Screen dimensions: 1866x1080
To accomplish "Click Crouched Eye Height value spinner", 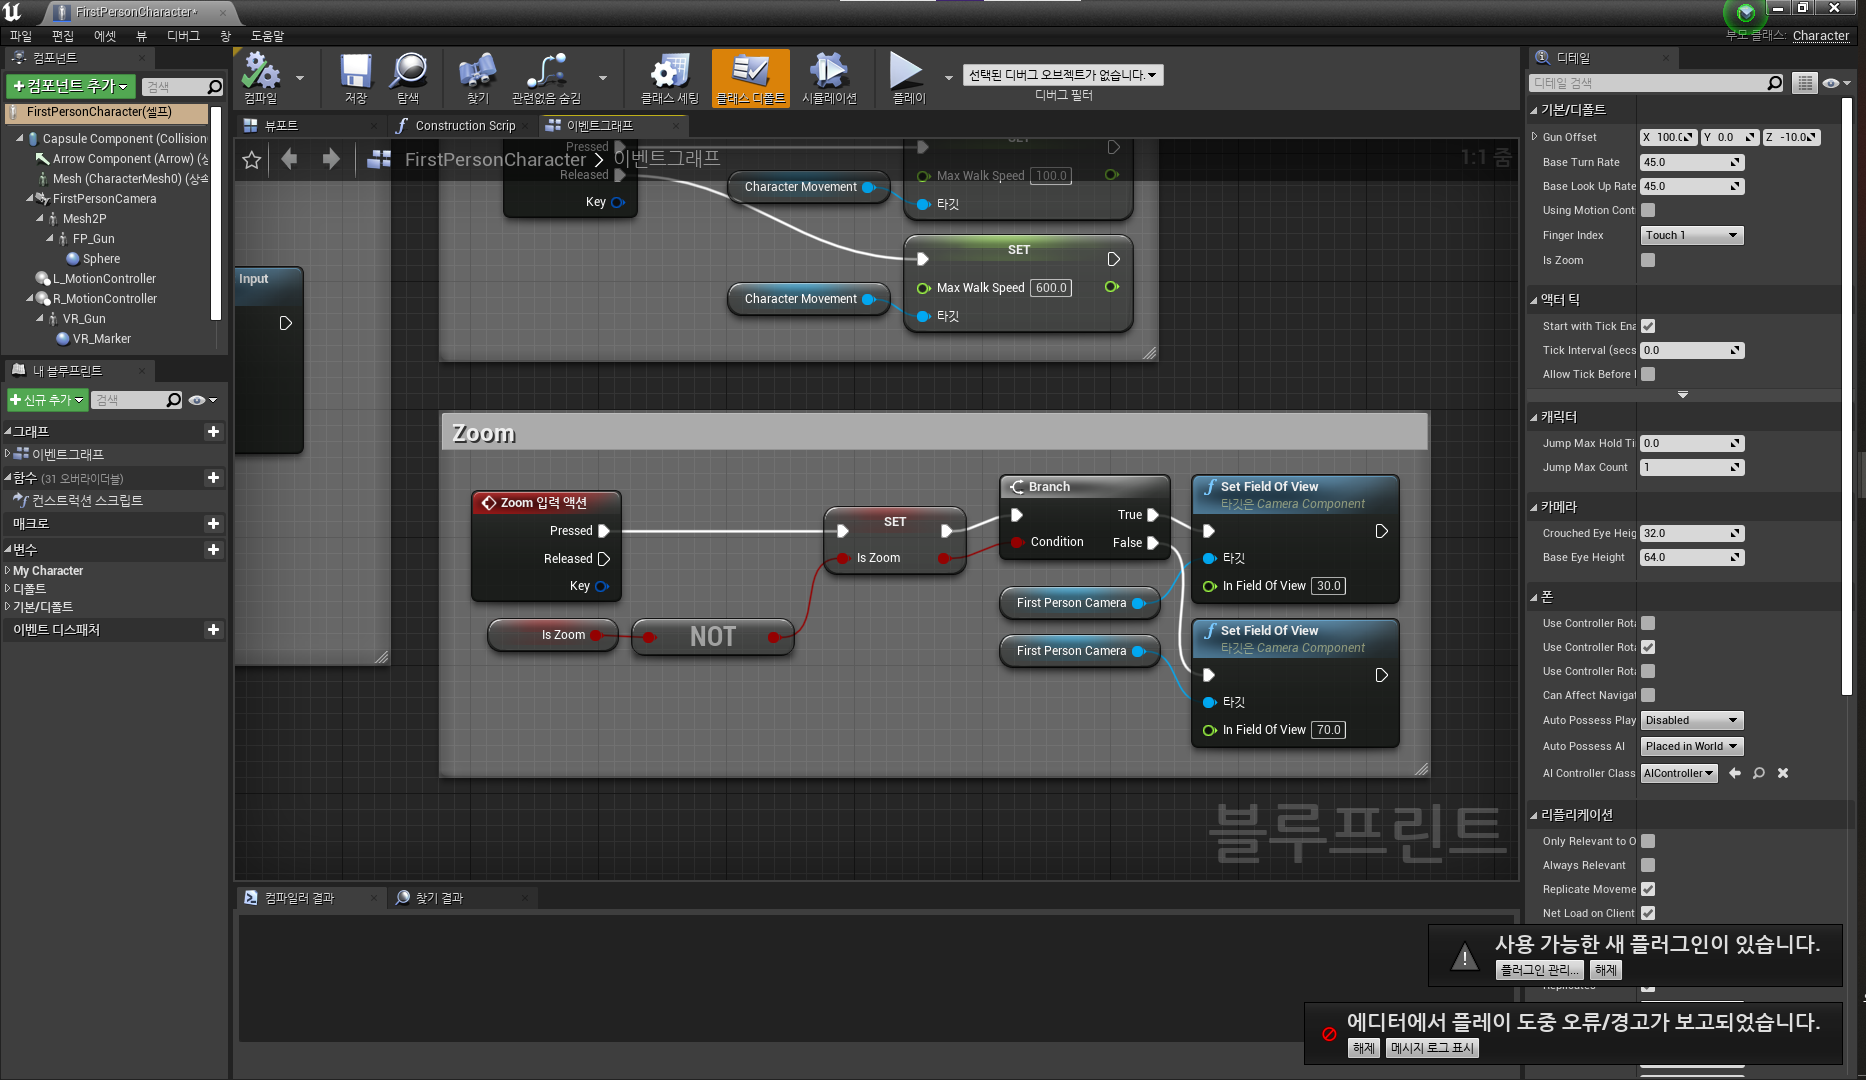I will click(1692, 533).
